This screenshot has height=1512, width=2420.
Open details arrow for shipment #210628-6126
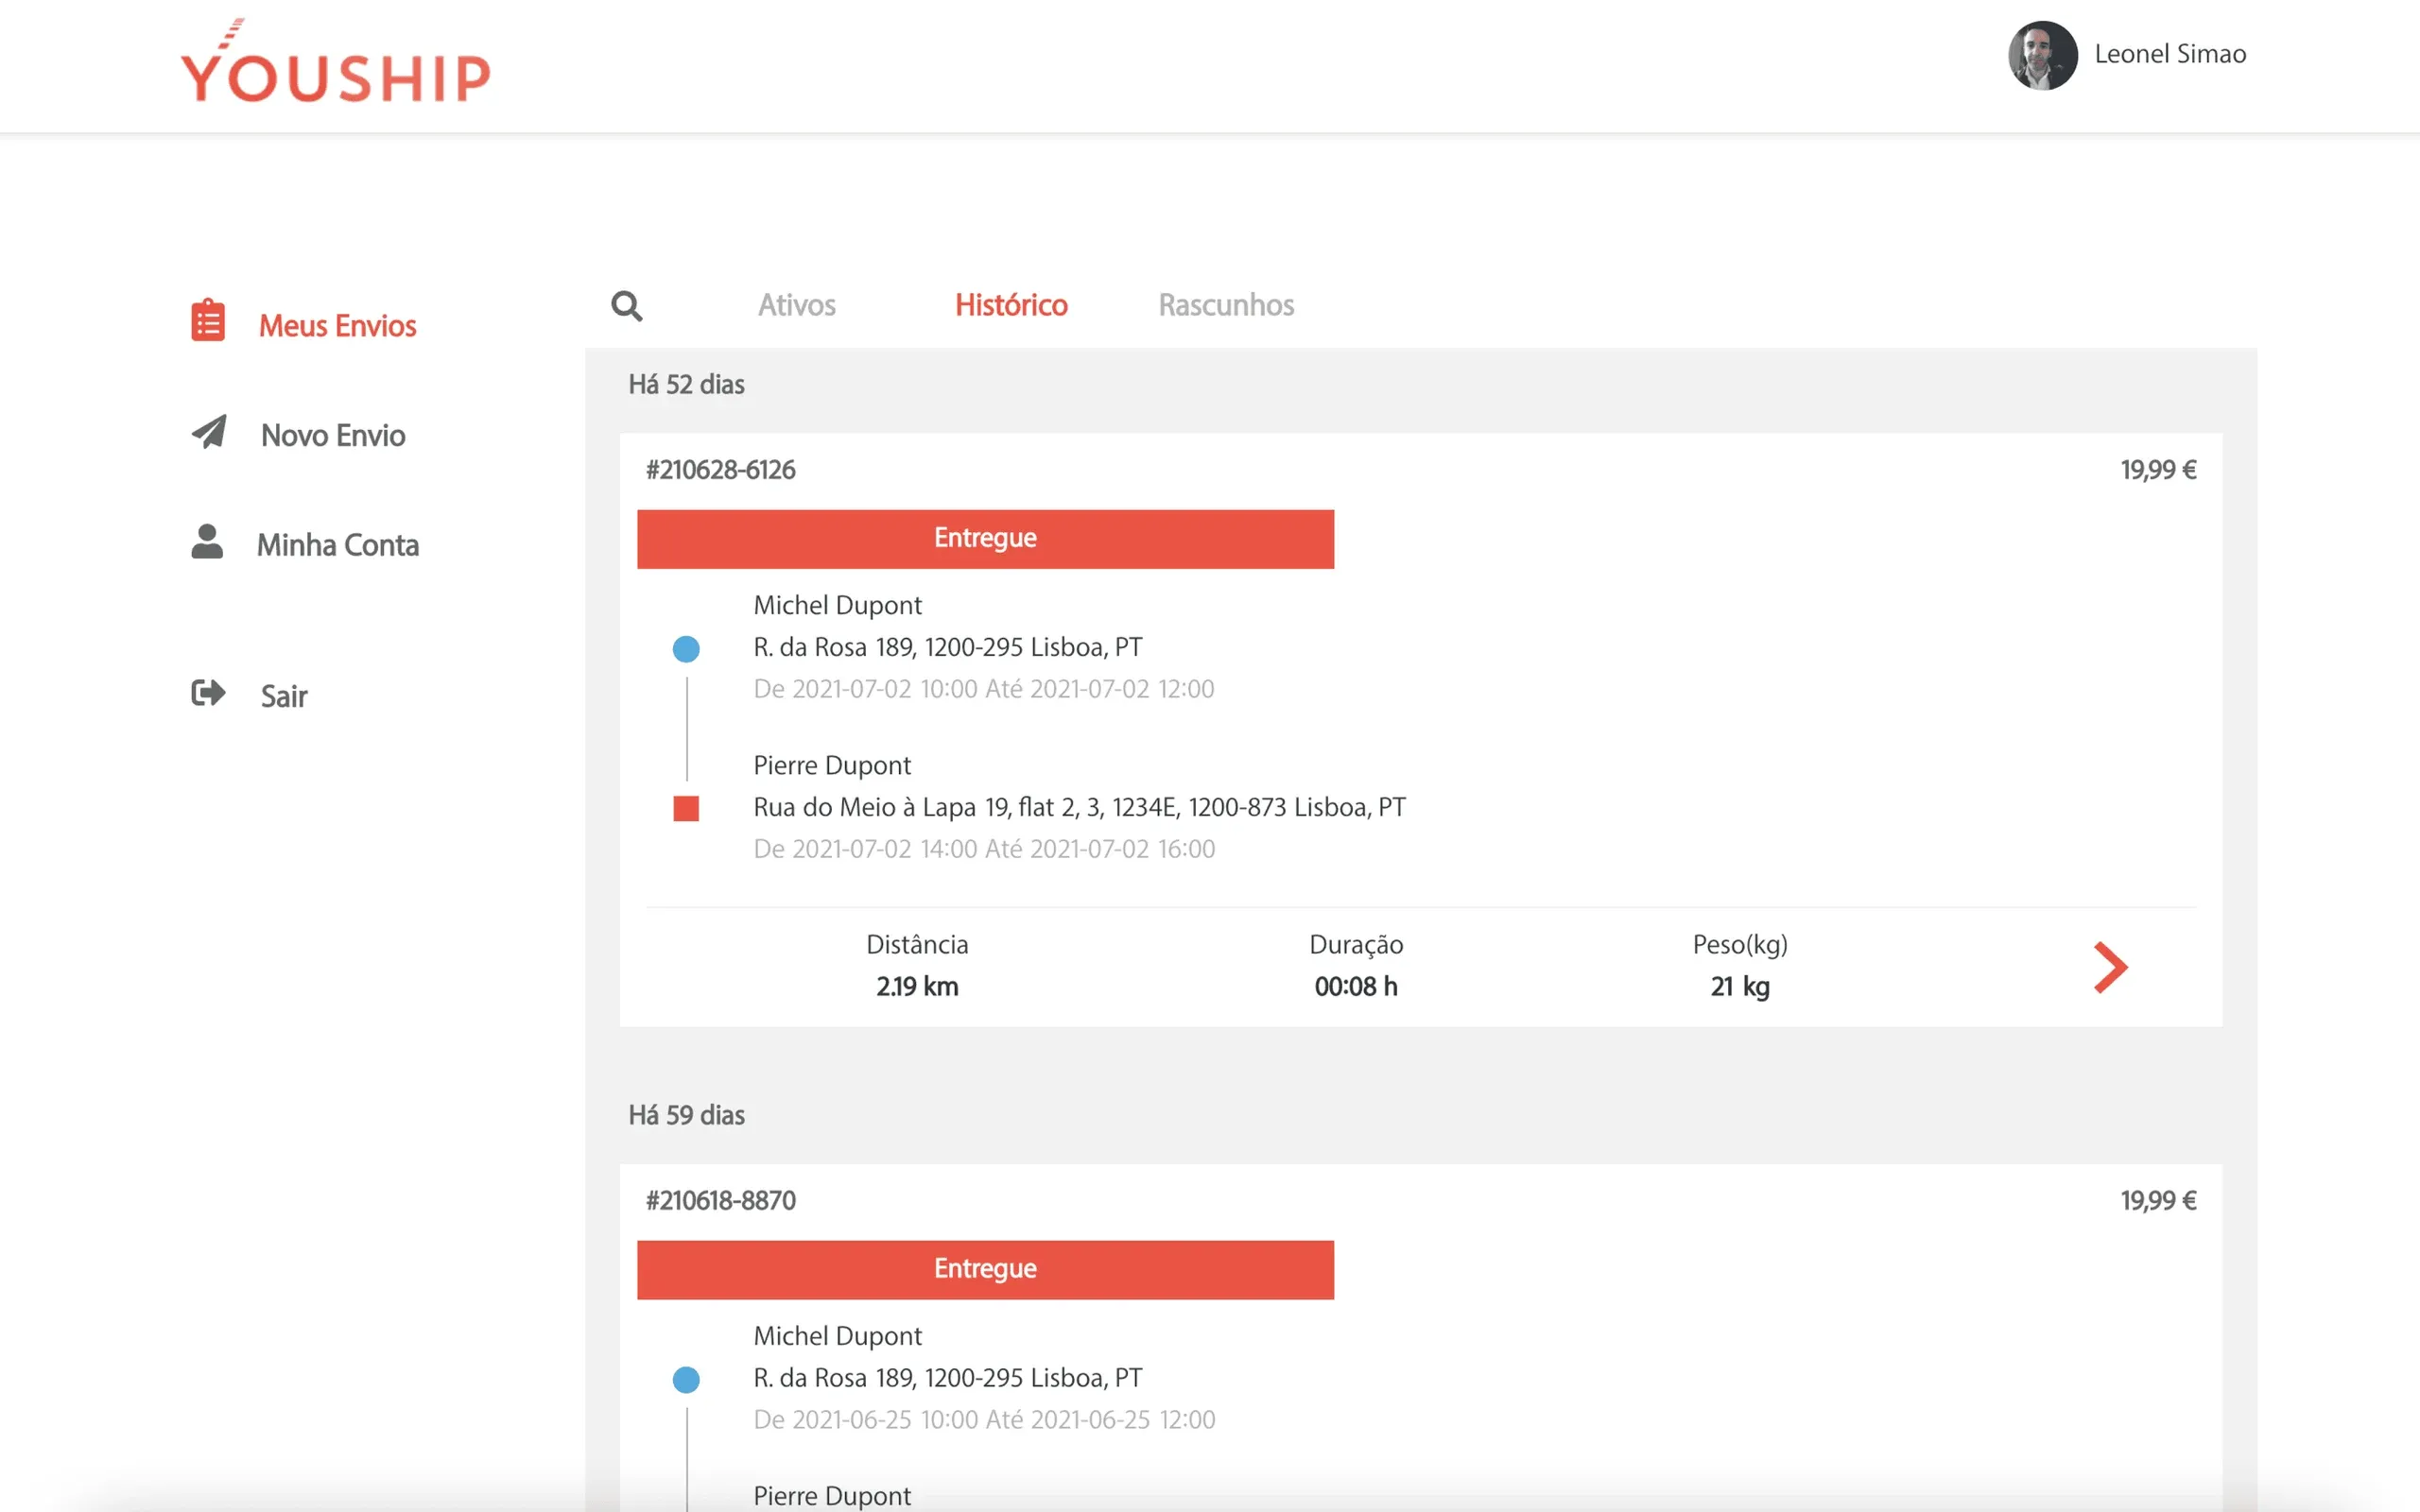click(x=2110, y=967)
